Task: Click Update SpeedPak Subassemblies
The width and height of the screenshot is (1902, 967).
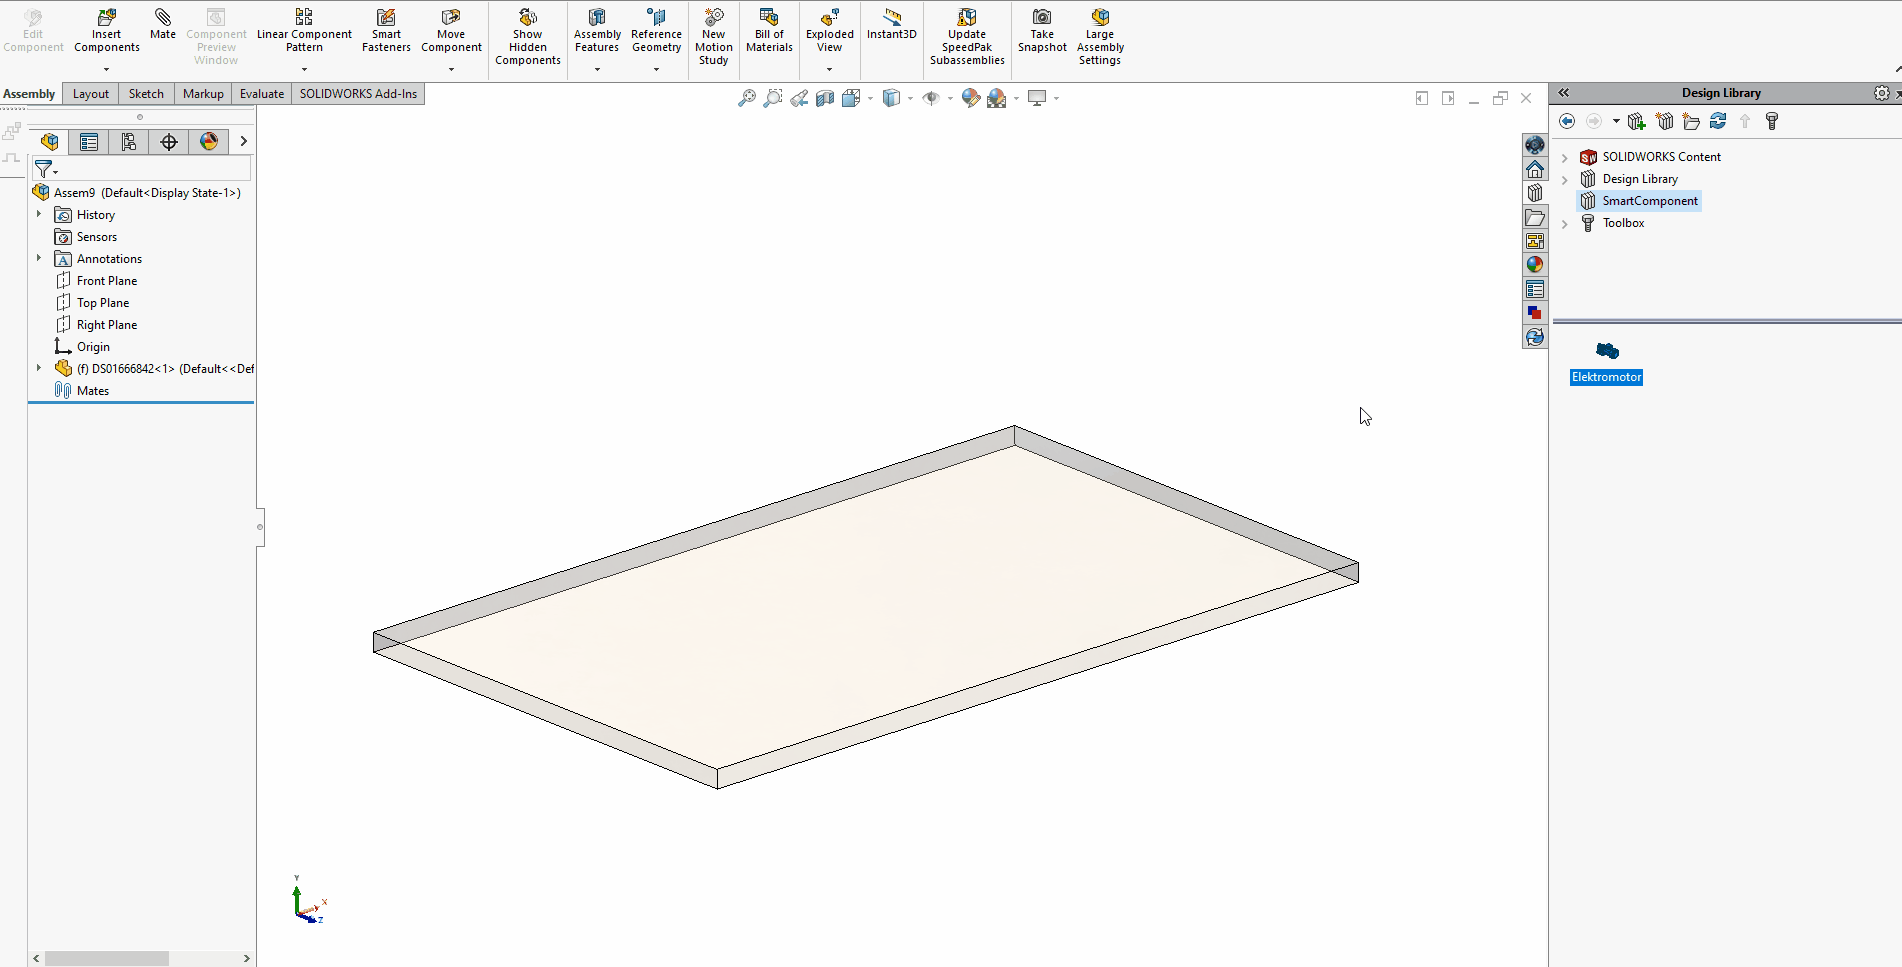Action: coord(967,37)
